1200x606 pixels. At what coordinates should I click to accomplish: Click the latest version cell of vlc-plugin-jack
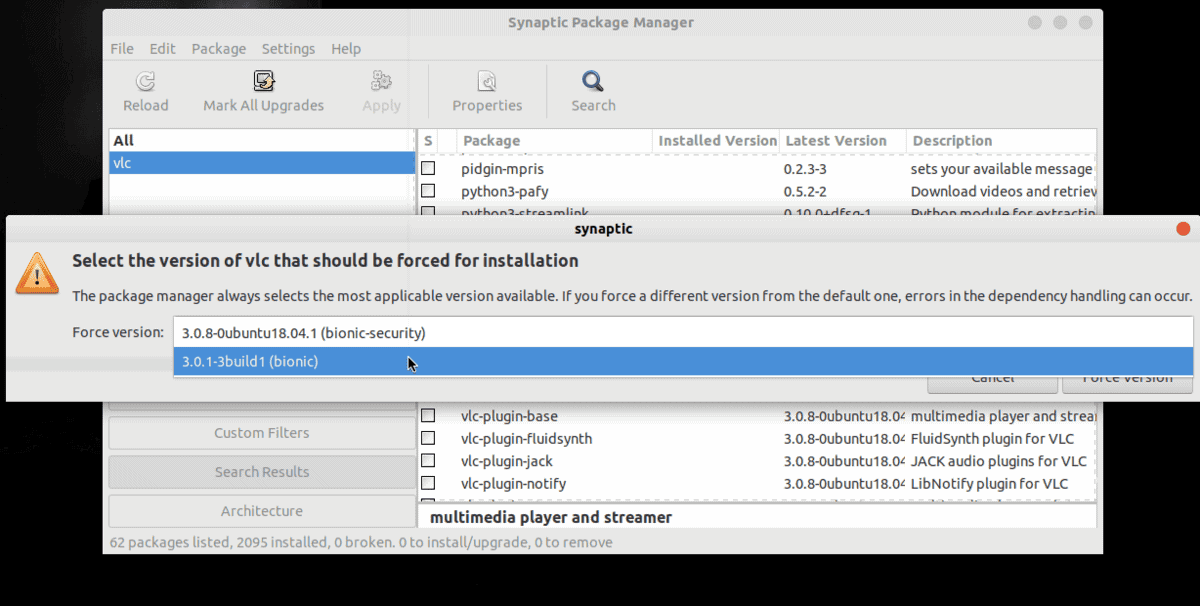coord(844,461)
